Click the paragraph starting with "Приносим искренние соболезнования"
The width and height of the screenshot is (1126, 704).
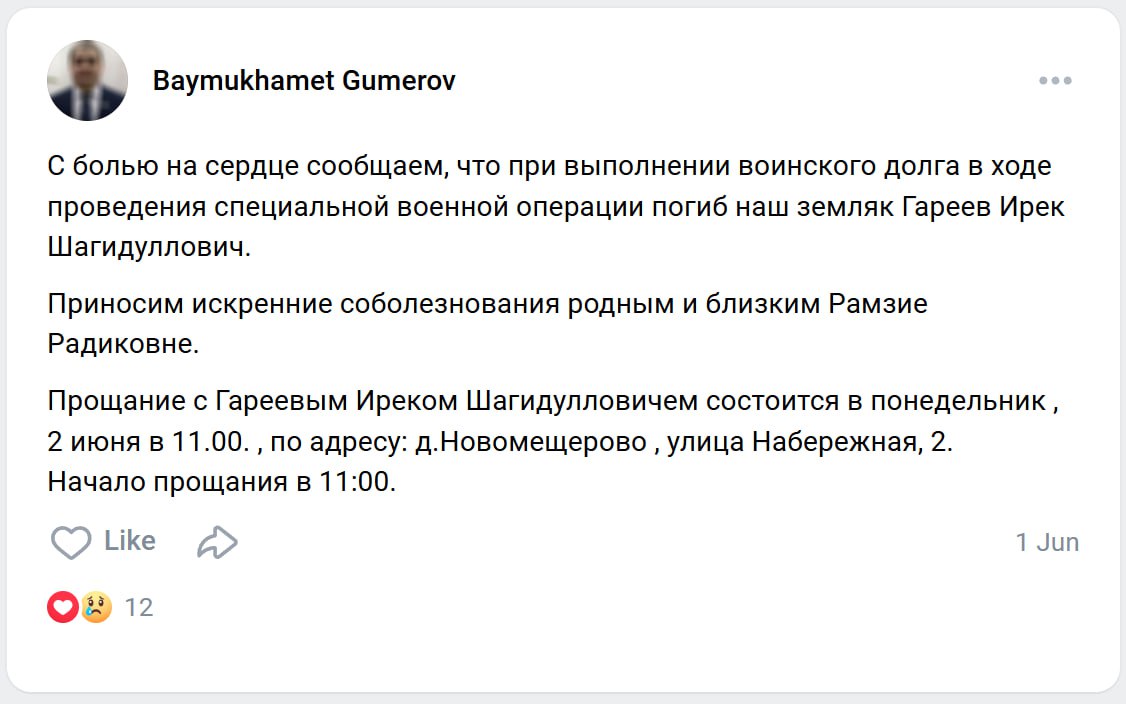[487, 304]
